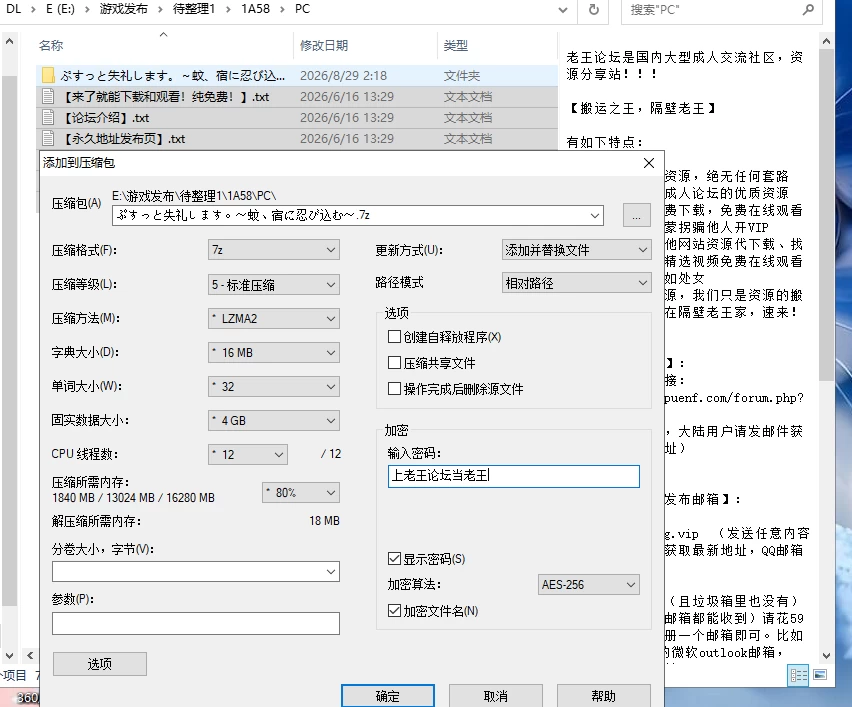Select folder icon of ぷすっと失礼します row
852x707 pixels.
point(48,75)
